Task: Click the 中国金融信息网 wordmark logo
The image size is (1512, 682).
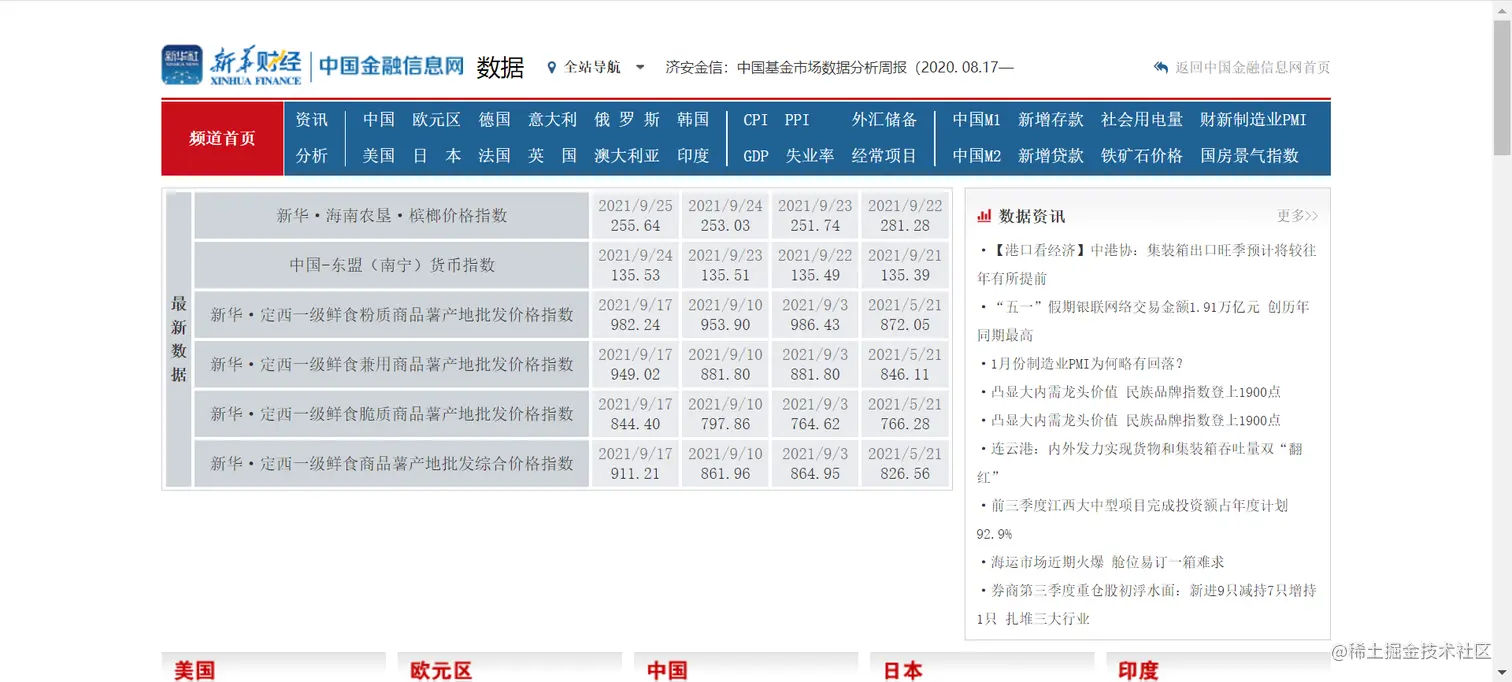Action: click(390, 66)
